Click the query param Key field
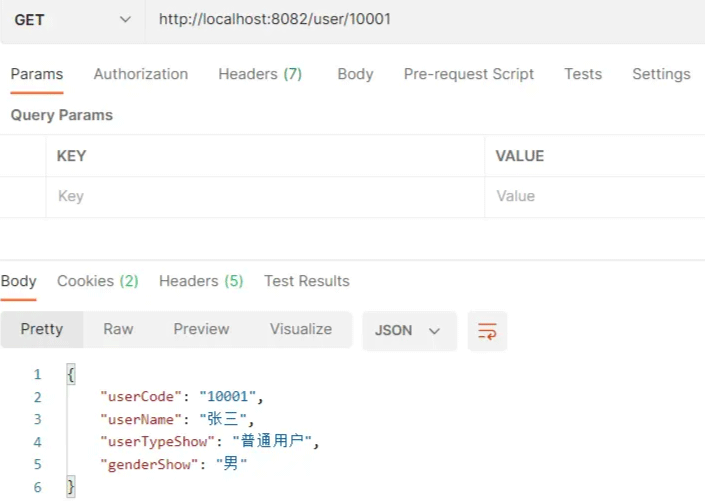The width and height of the screenshot is (705, 503). point(265,197)
